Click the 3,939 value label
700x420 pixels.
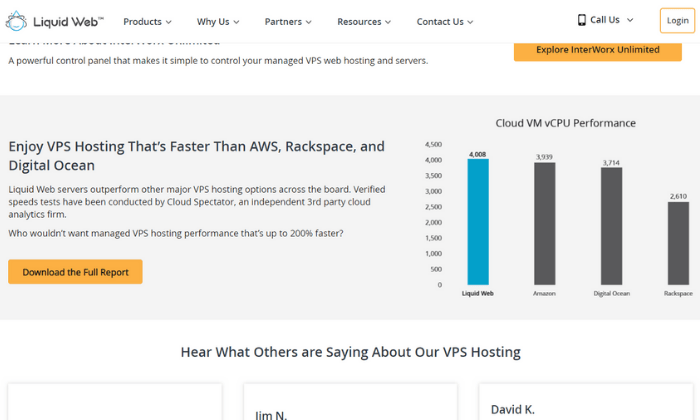544,157
